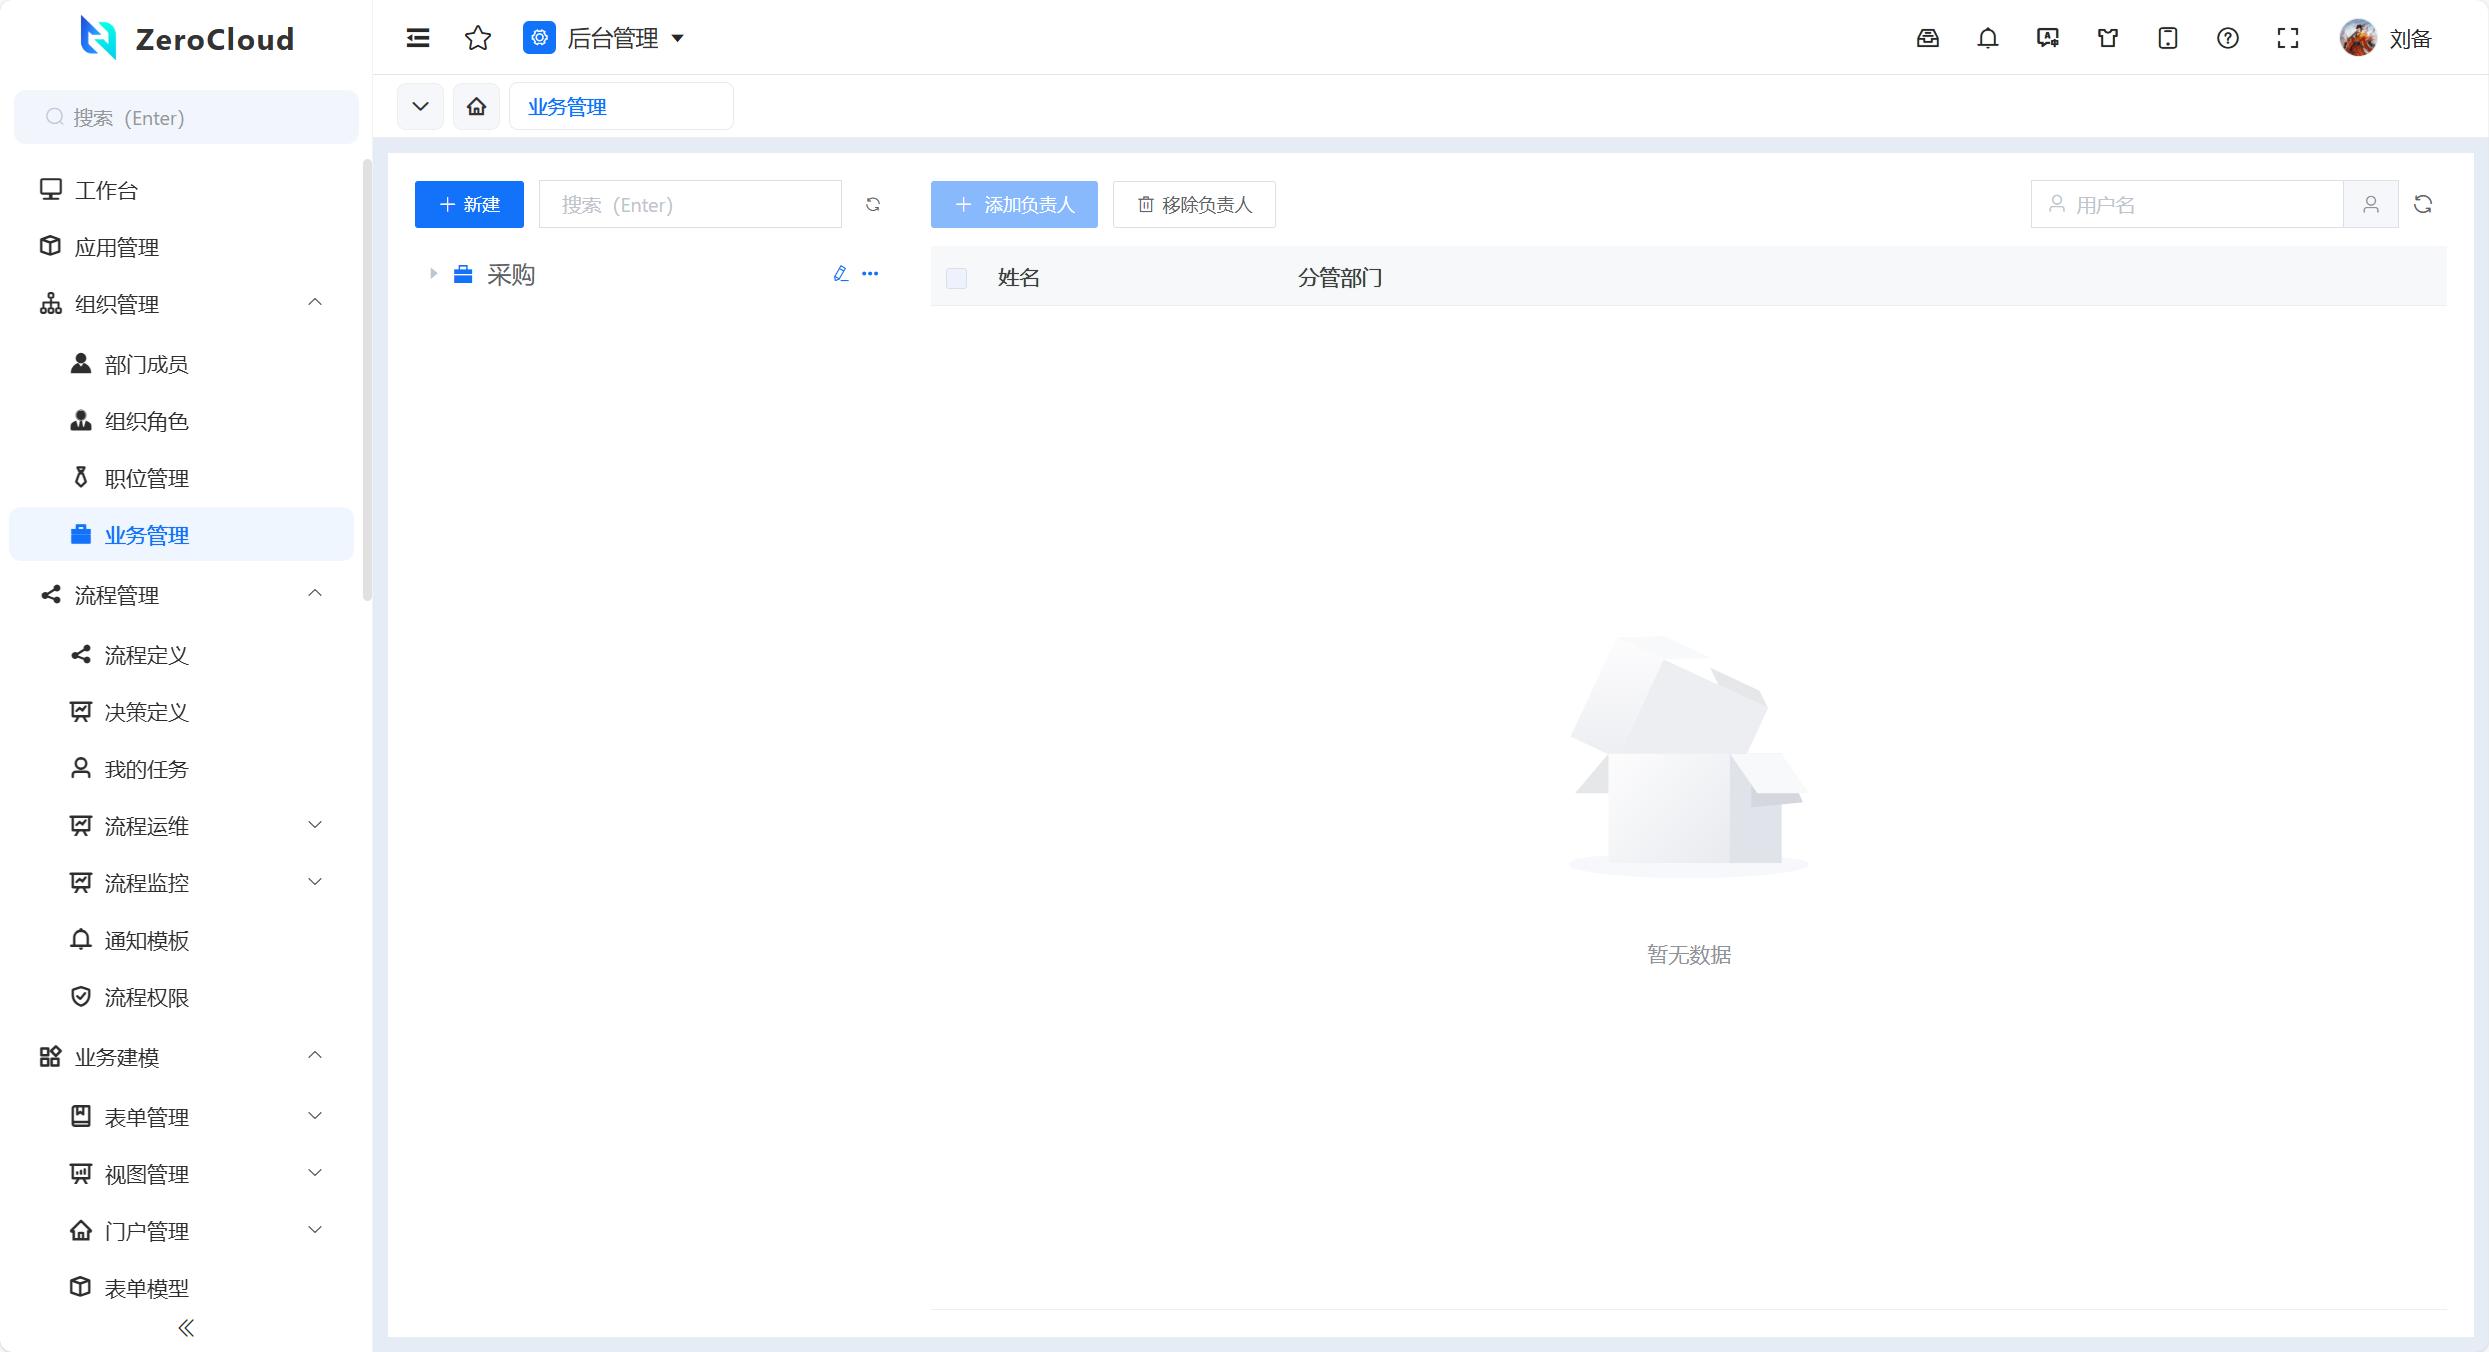Image resolution: width=2489 pixels, height=1352 pixels.
Task: Switch to the 业务管理 tab
Action: point(567,106)
